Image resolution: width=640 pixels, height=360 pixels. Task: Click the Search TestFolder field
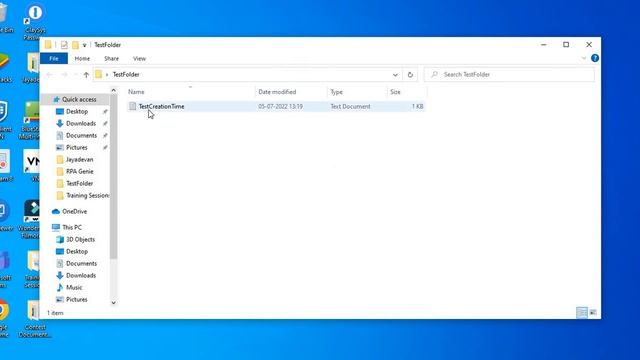509,75
